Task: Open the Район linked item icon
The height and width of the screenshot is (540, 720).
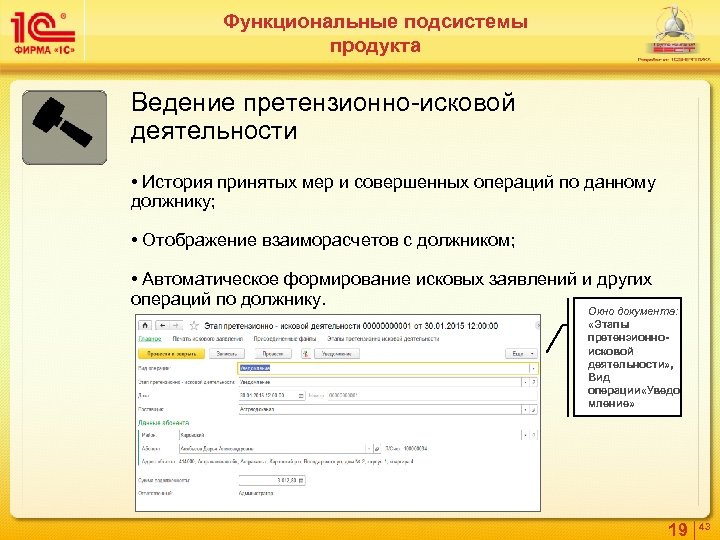Action: [534, 435]
